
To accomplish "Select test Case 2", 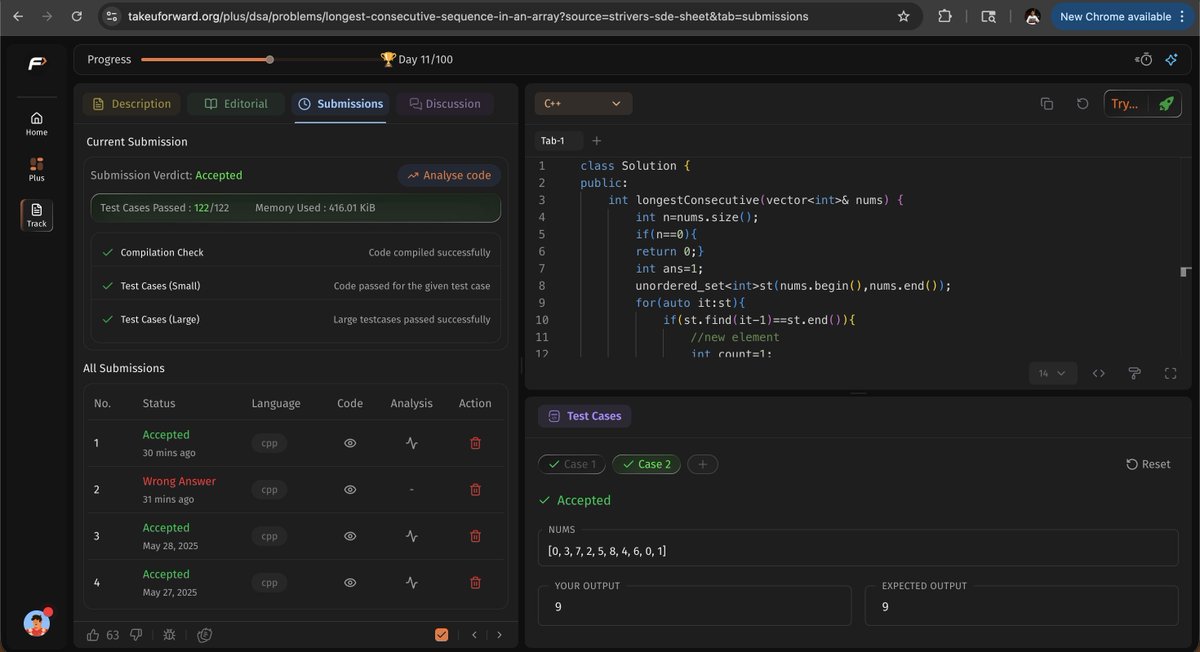I will pos(646,464).
